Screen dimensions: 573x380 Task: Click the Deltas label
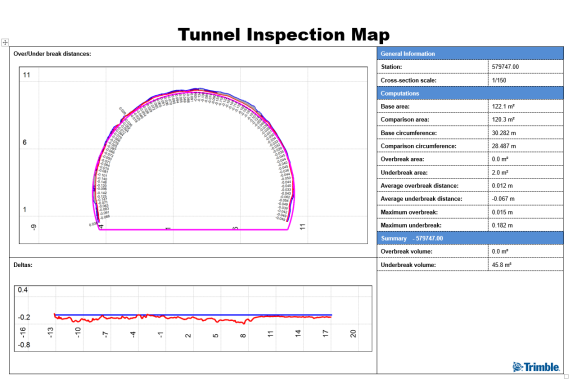tap(23, 265)
